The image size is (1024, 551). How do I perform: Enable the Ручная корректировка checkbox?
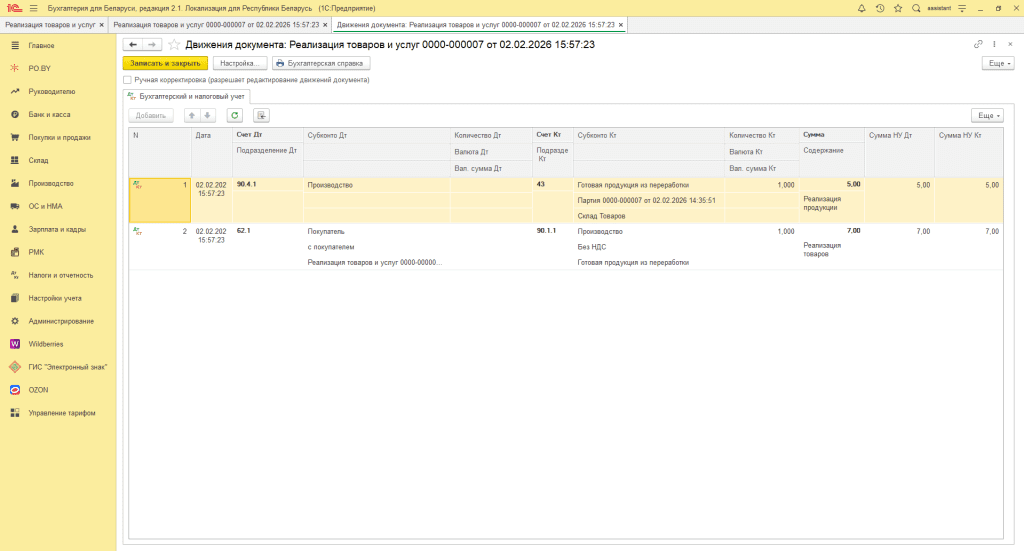127,79
